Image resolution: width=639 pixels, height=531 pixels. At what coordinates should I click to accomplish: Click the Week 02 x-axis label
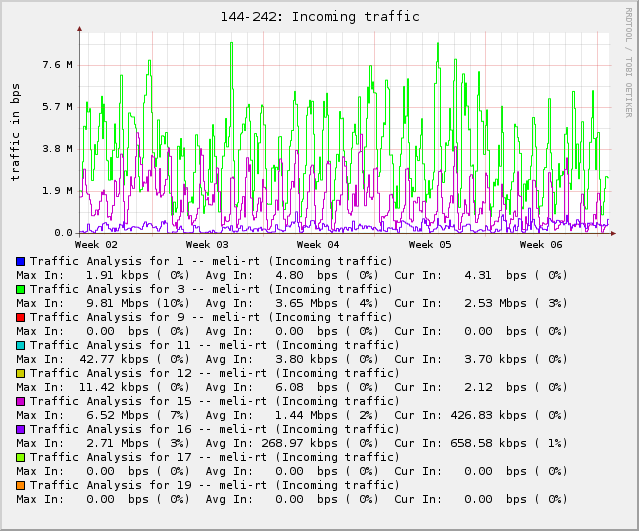point(96,244)
